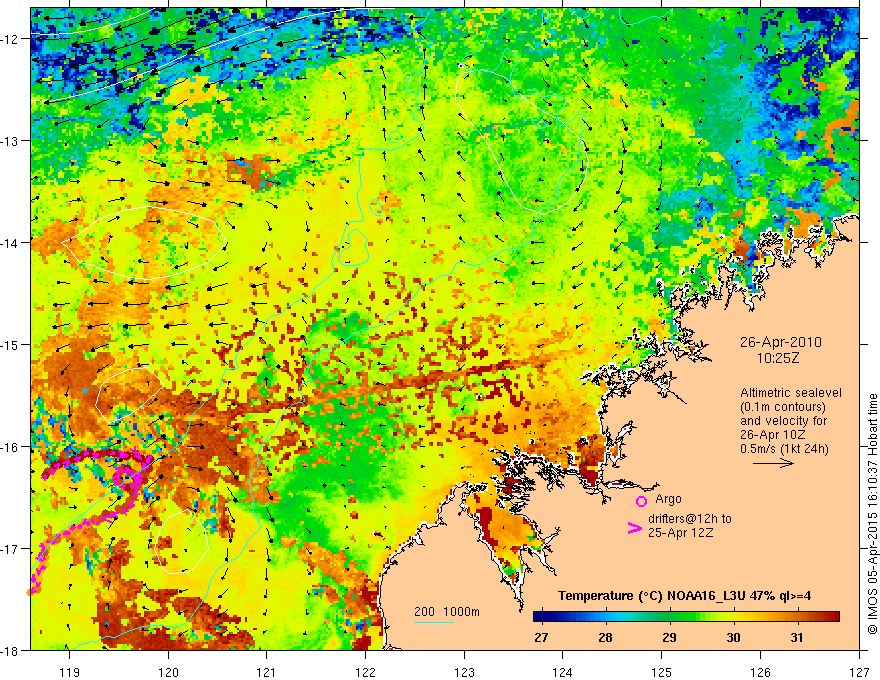Click the Altimetric sealevel legend text
Screen dimensions: 880x680
pos(791,393)
